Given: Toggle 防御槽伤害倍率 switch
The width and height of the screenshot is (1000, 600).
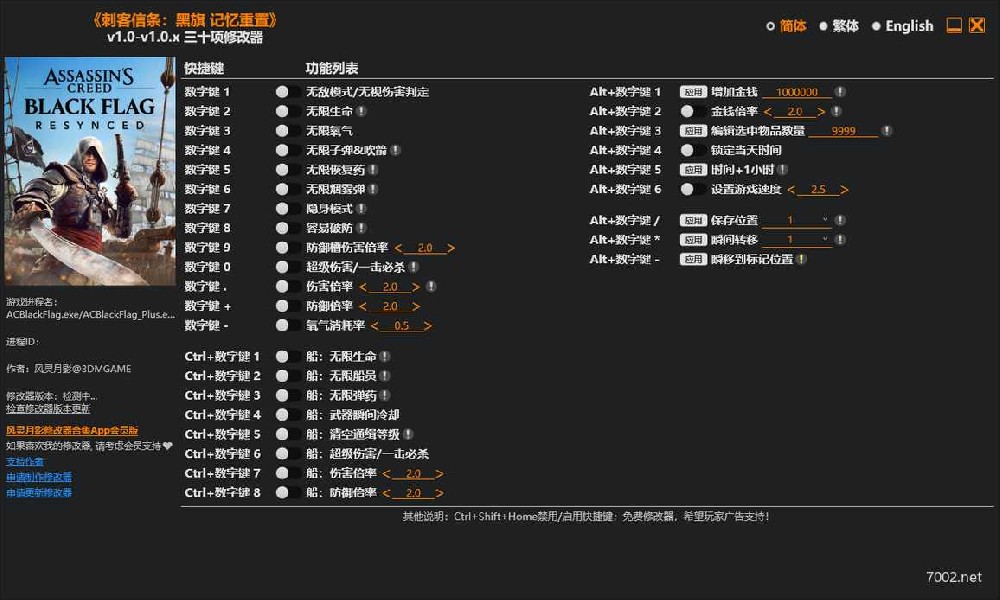Looking at the screenshot, I should coord(288,247).
